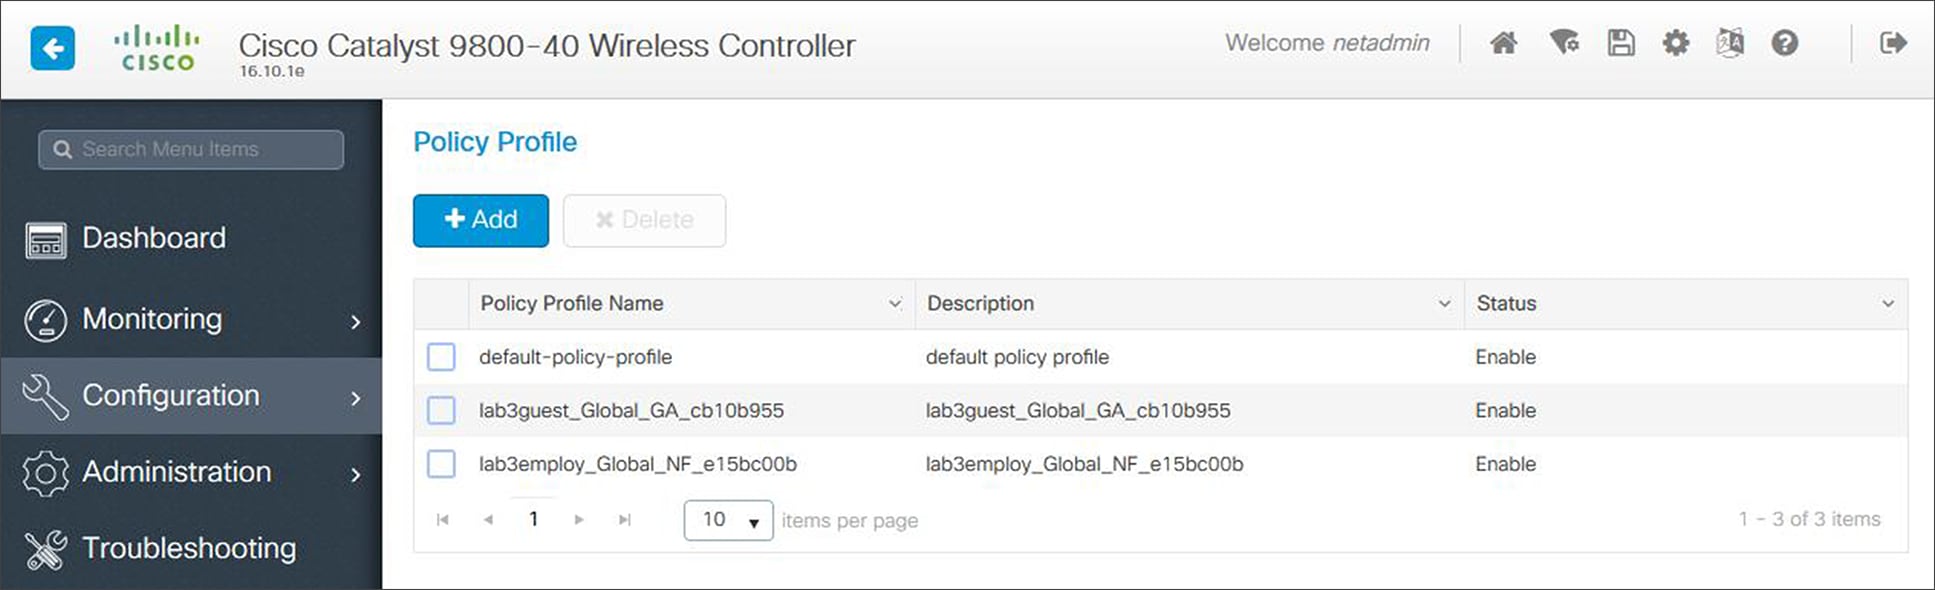Click the Add button
The width and height of the screenshot is (1935, 590).
[x=481, y=220]
